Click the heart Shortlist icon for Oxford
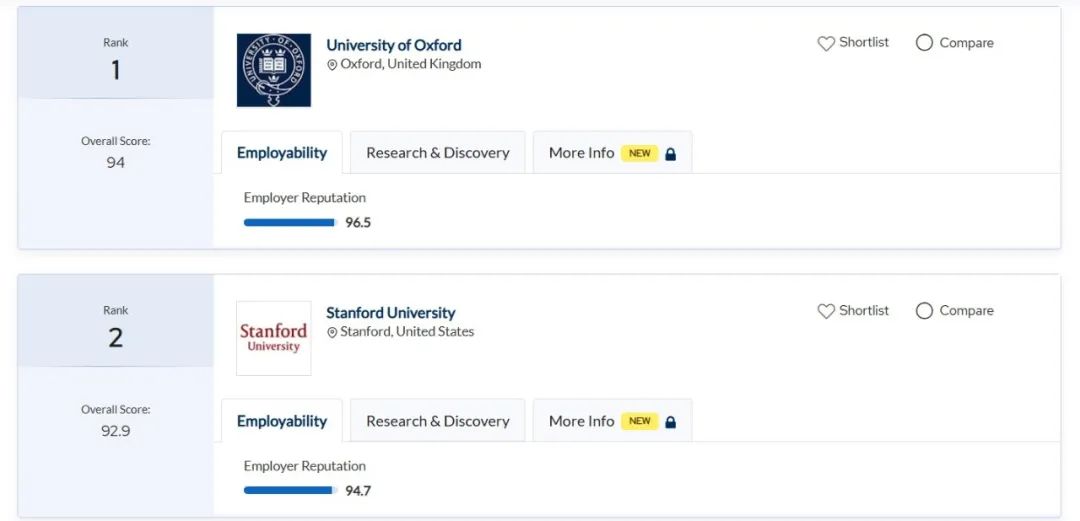 tap(826, 43)
